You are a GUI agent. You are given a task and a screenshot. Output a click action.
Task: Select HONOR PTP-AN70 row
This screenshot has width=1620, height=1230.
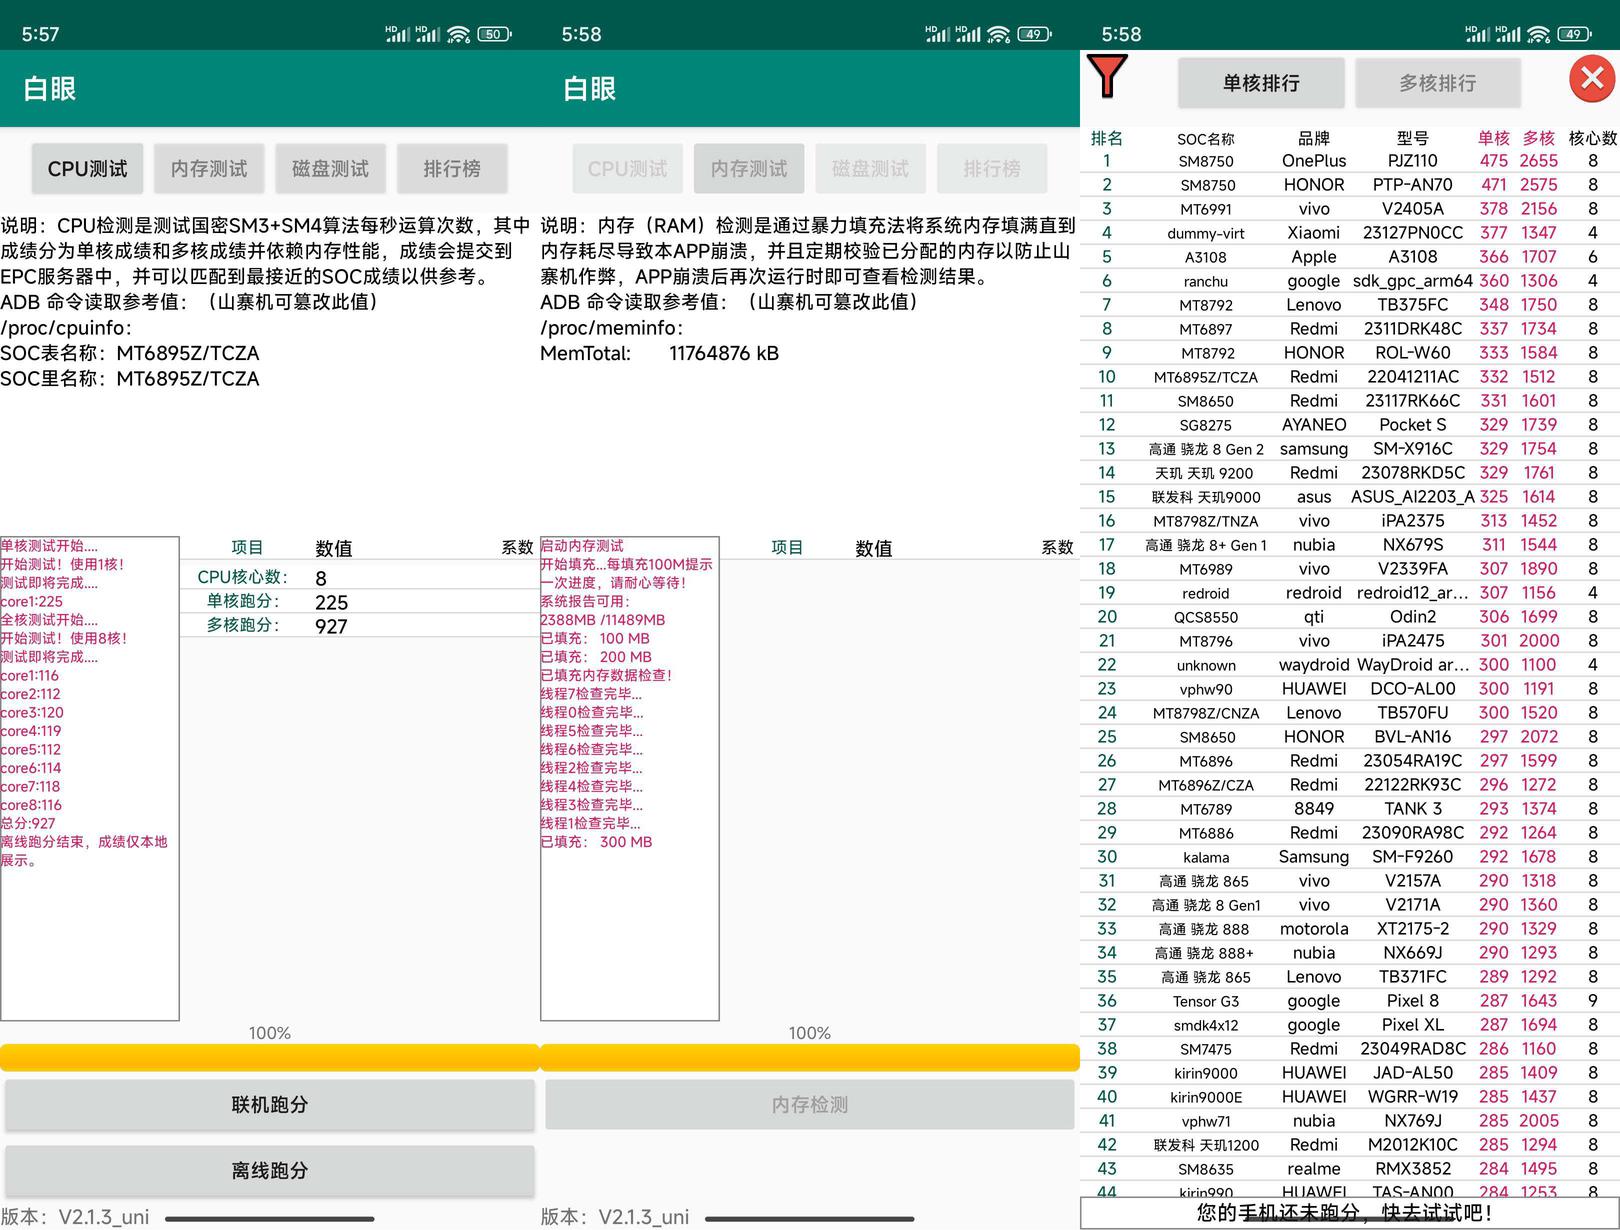[x=1350, y=185]
